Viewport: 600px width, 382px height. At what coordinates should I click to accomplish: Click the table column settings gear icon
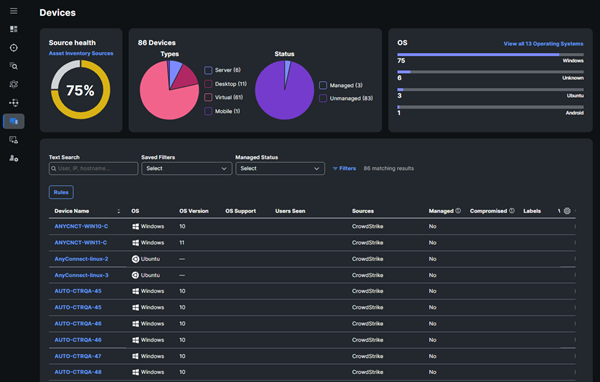pyautogui.click(x=567, y=211)
